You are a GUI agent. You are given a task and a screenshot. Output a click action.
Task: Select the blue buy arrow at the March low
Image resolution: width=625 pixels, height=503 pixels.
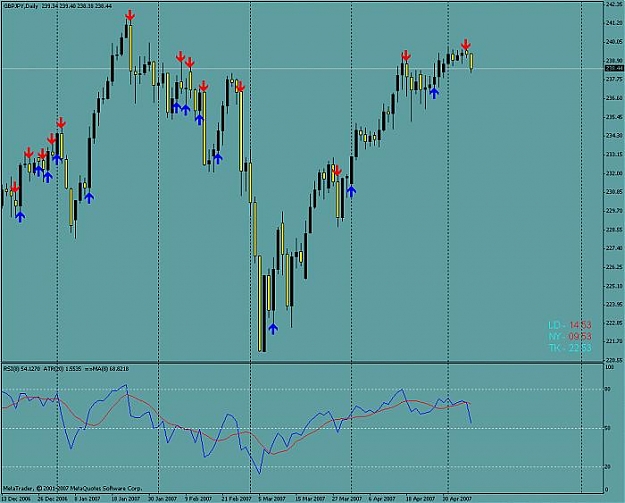(273, 328)
